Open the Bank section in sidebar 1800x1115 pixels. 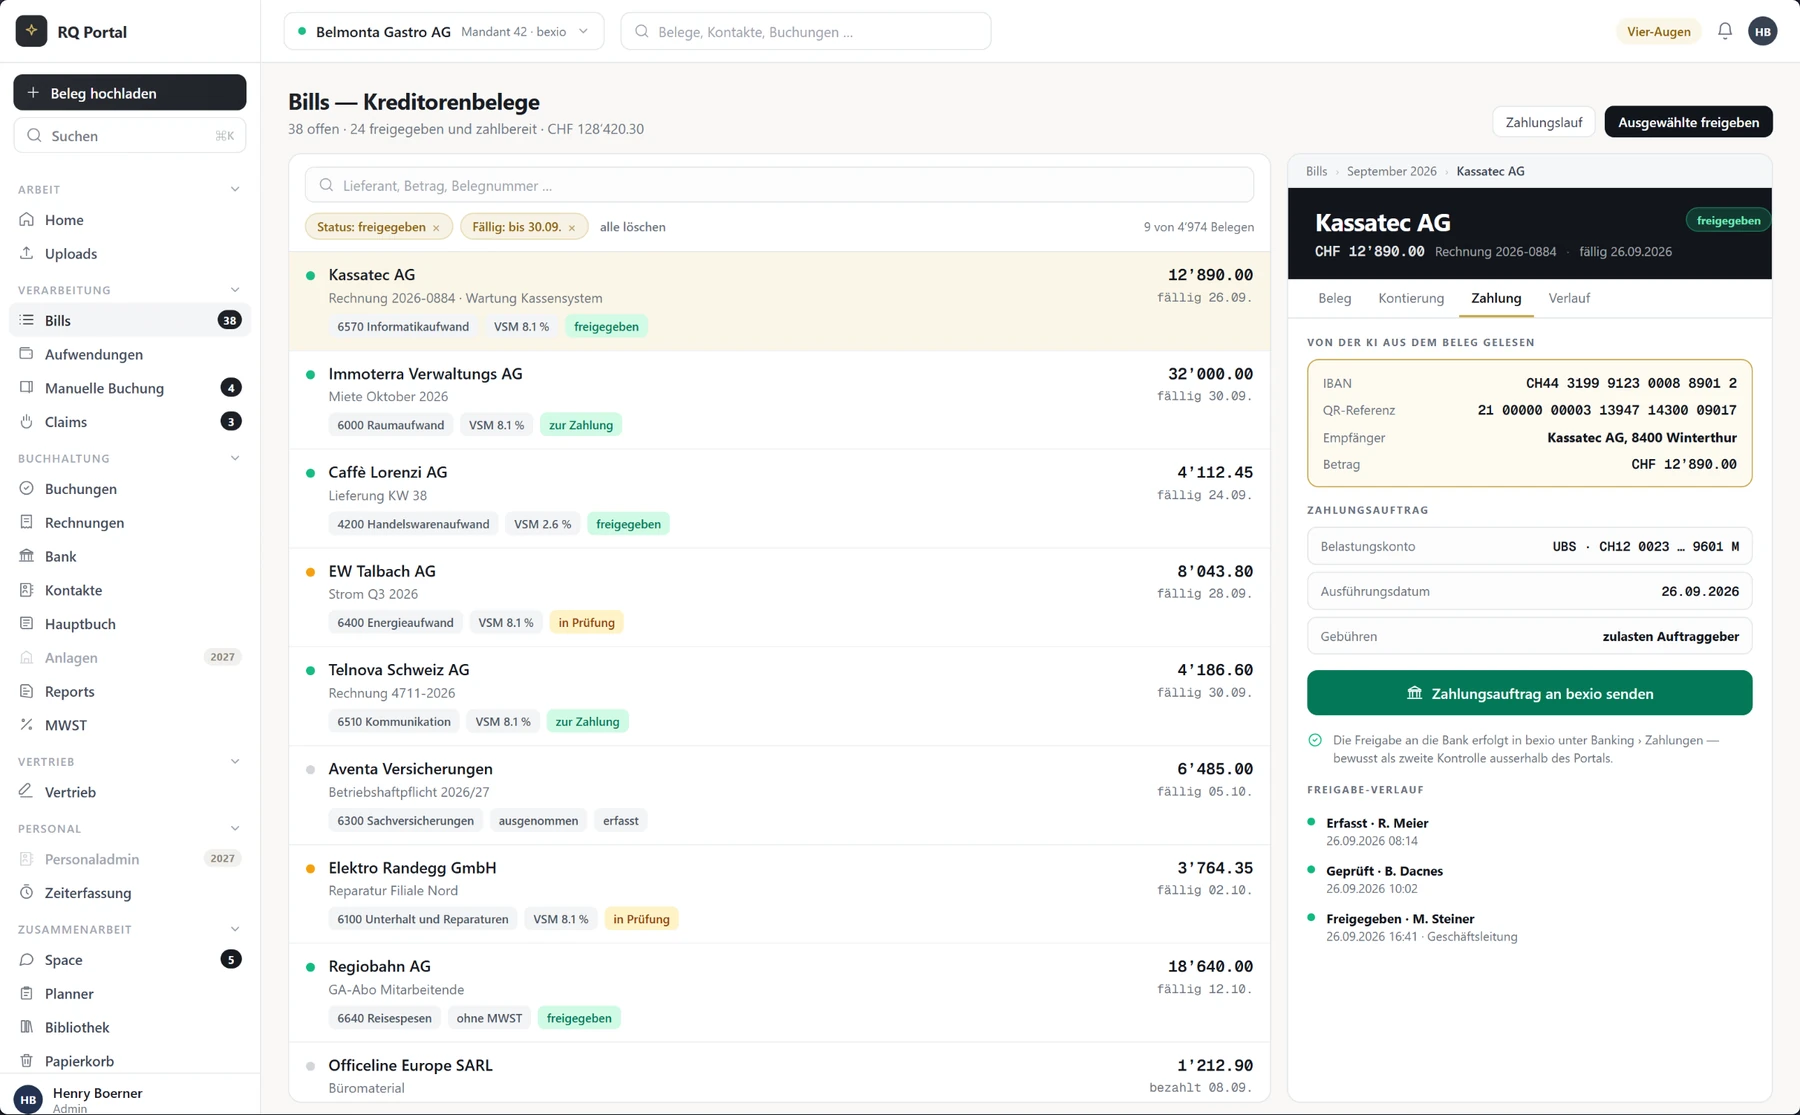click(130, 556)
